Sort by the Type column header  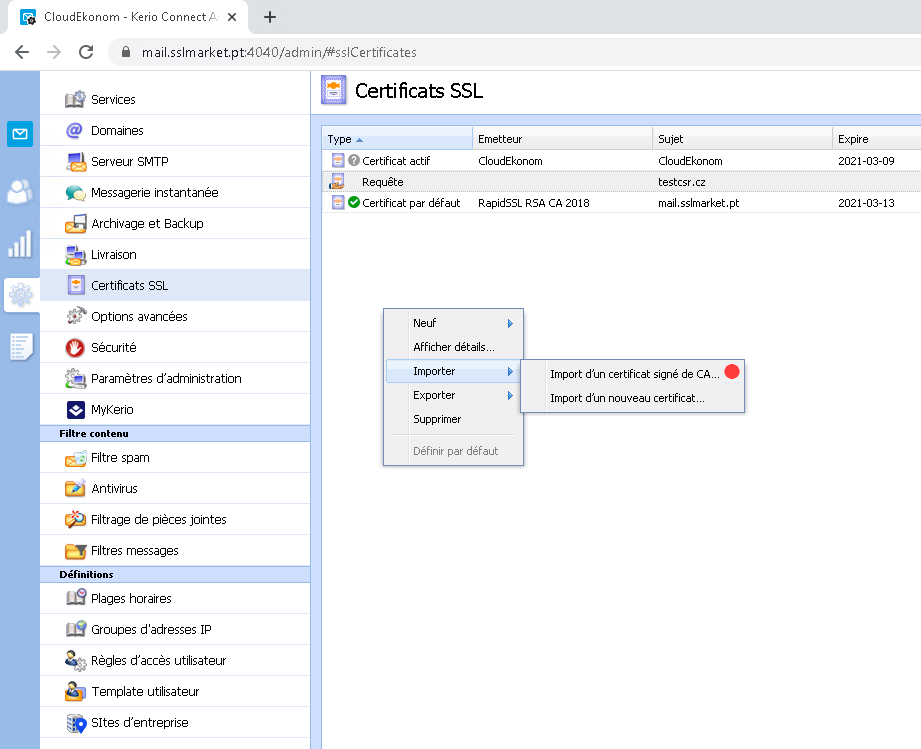coord(397,139)
